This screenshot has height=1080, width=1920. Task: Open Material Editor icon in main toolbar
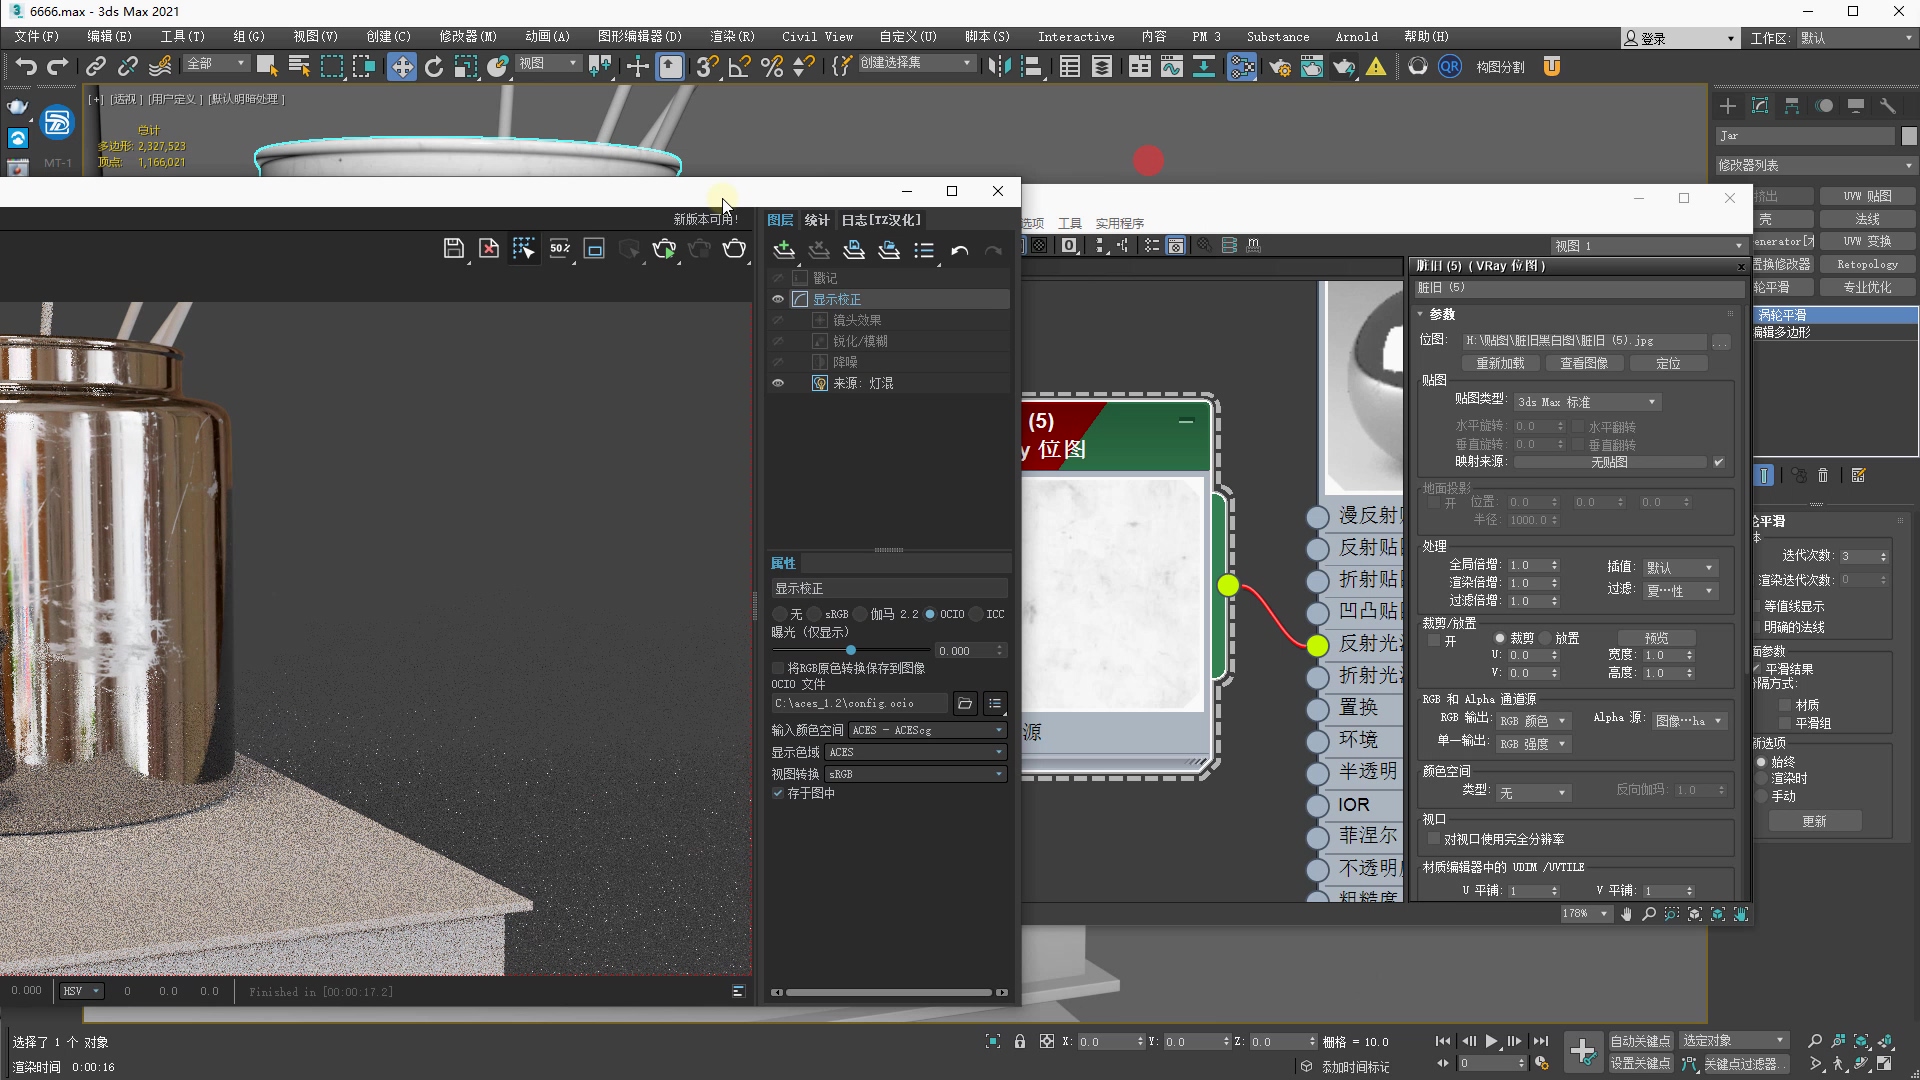1242,67
